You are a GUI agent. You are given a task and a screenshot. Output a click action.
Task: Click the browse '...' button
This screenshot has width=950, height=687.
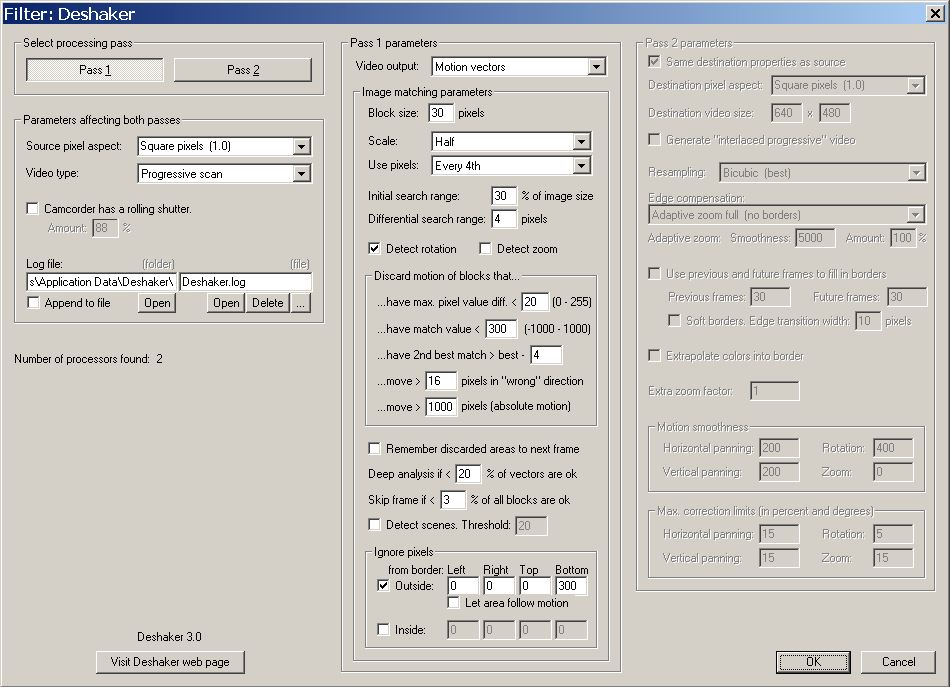pyautogui.click(x=301, y=303)
